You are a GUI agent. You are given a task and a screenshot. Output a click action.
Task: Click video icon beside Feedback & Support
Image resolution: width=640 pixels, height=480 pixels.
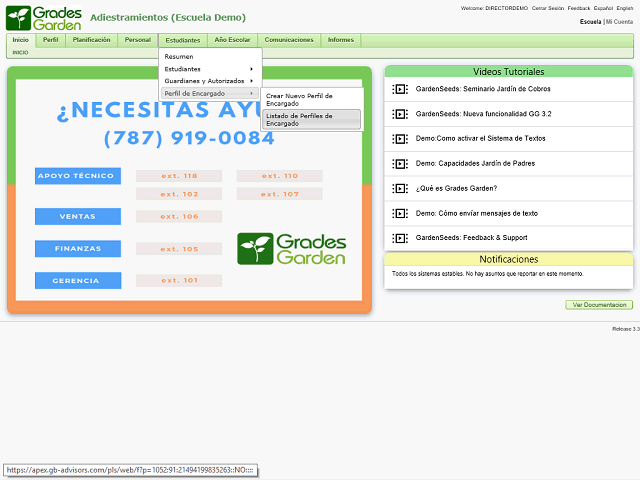coord(400,238)
